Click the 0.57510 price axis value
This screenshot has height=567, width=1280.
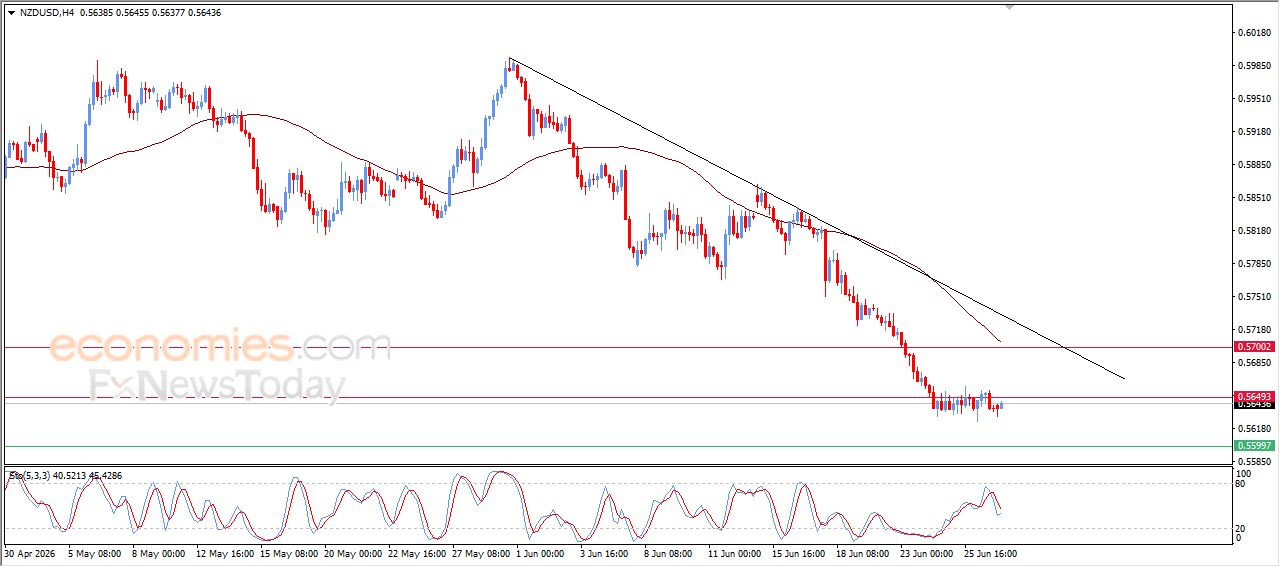click(x=1255, y=297)
